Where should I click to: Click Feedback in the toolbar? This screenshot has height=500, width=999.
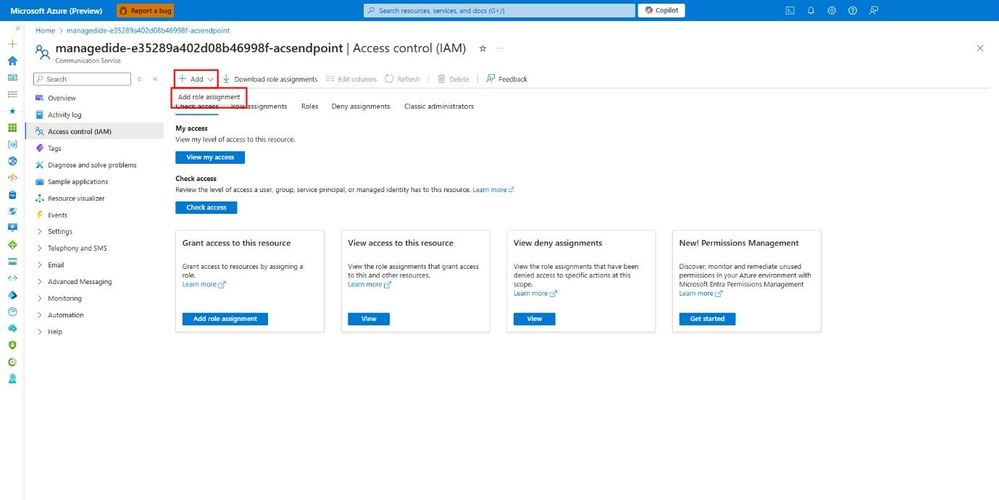point(507,79)
